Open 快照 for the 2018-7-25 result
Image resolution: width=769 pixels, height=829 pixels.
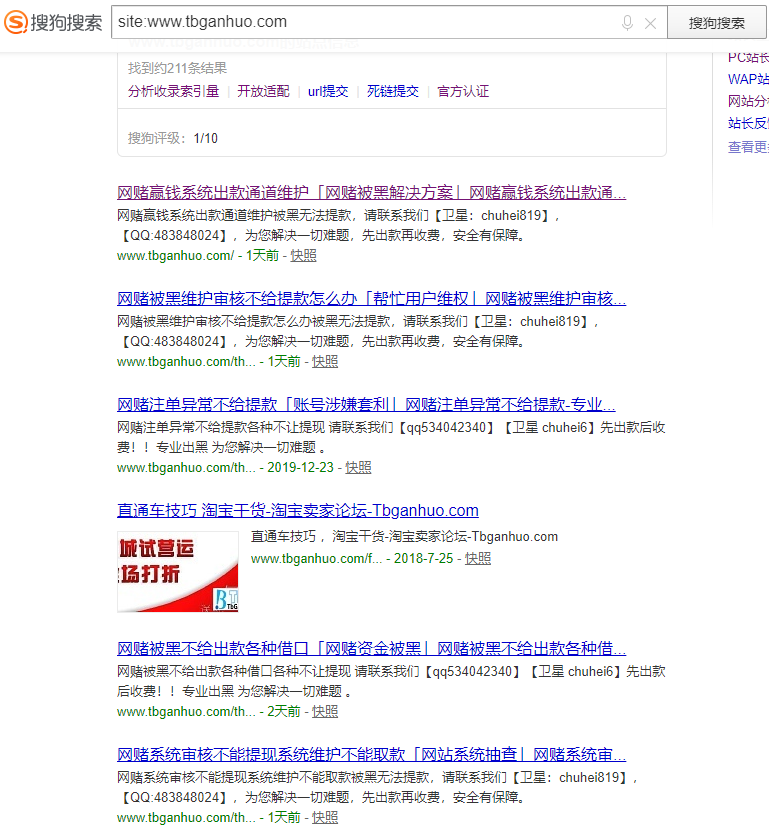(x=478, y=558)
